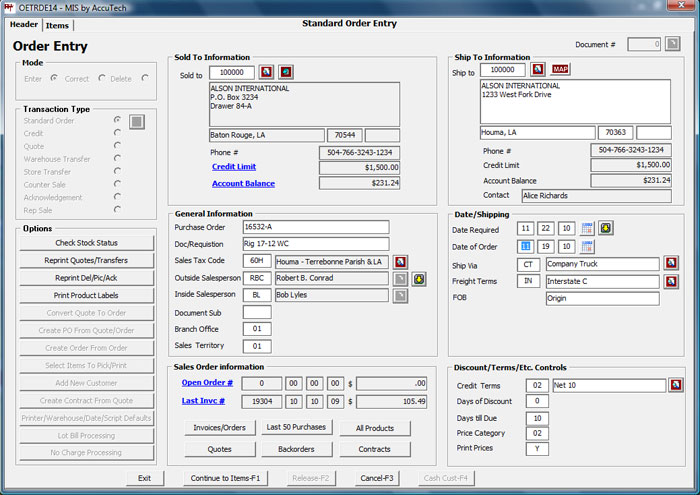Select the Header tab
The image size is (700, 495).
[24, 24]
